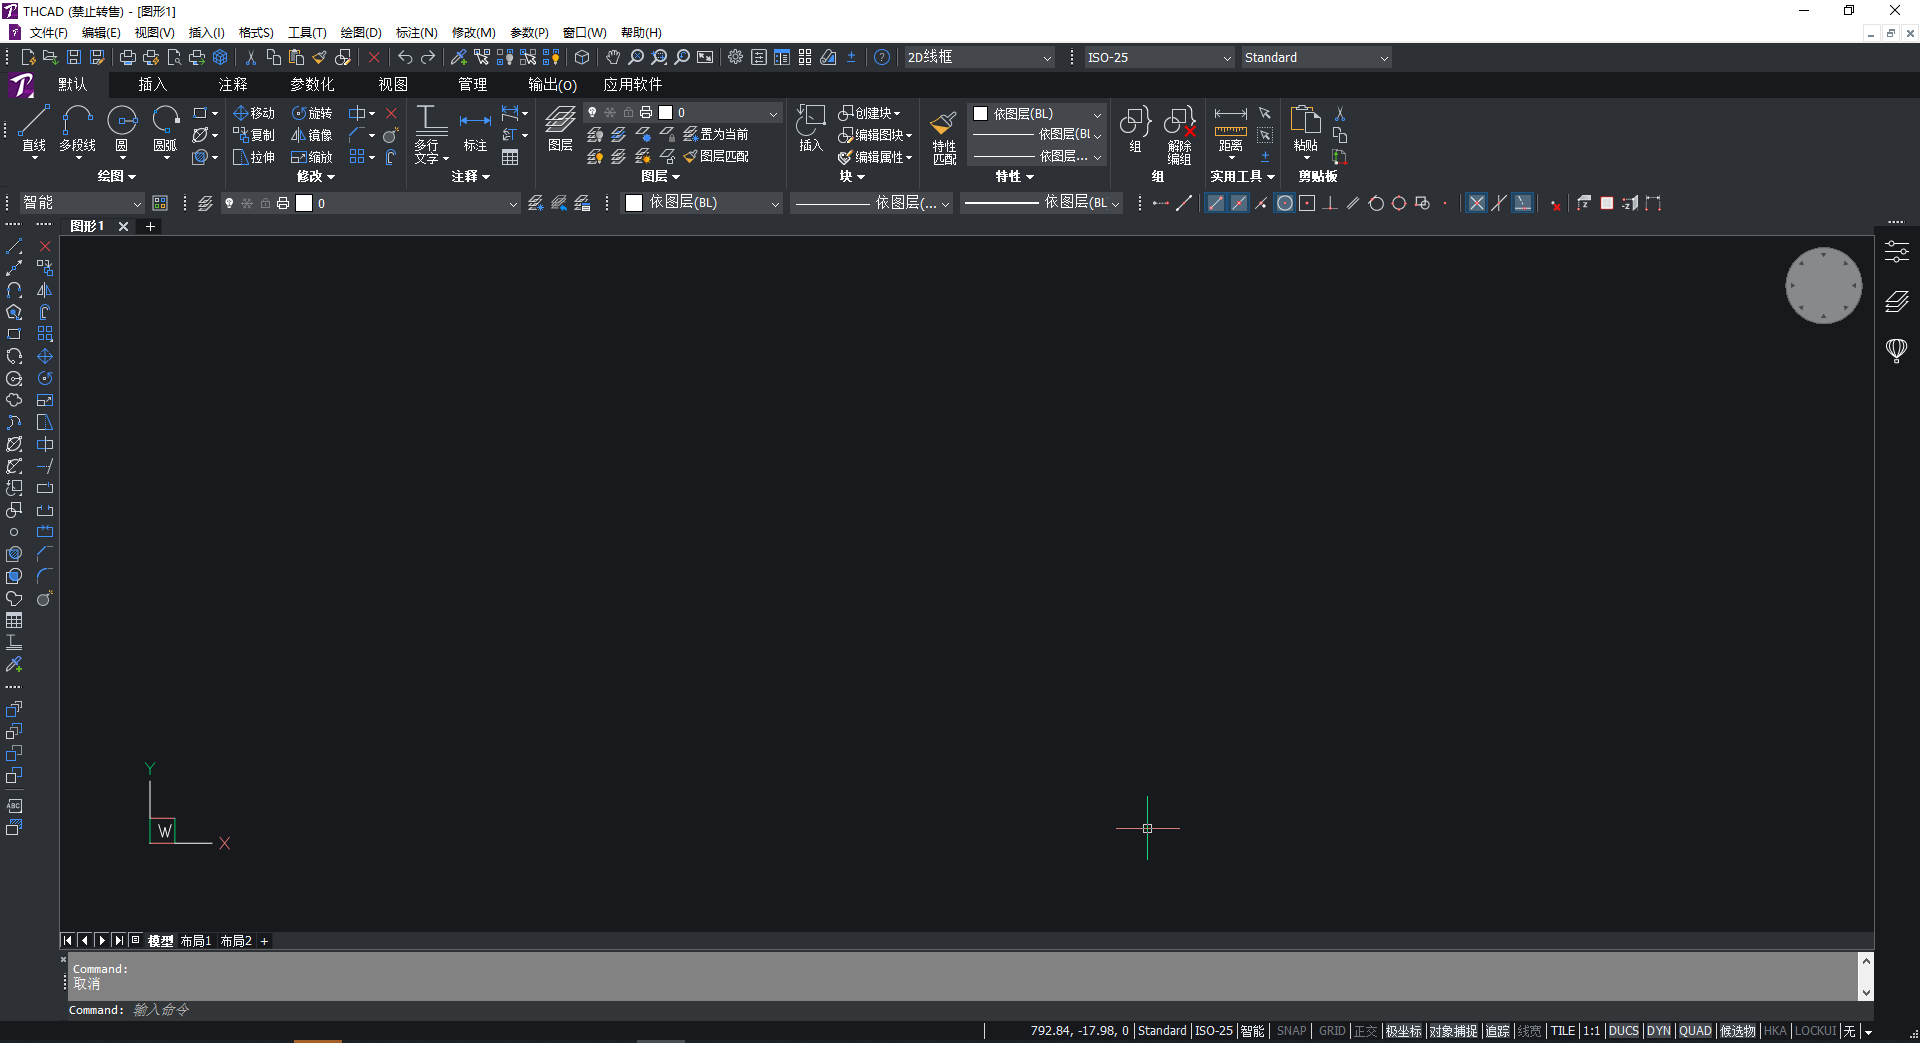1920x1043 pixels.
Task: Open the 格式(S) menu
Action: [256, 33]
